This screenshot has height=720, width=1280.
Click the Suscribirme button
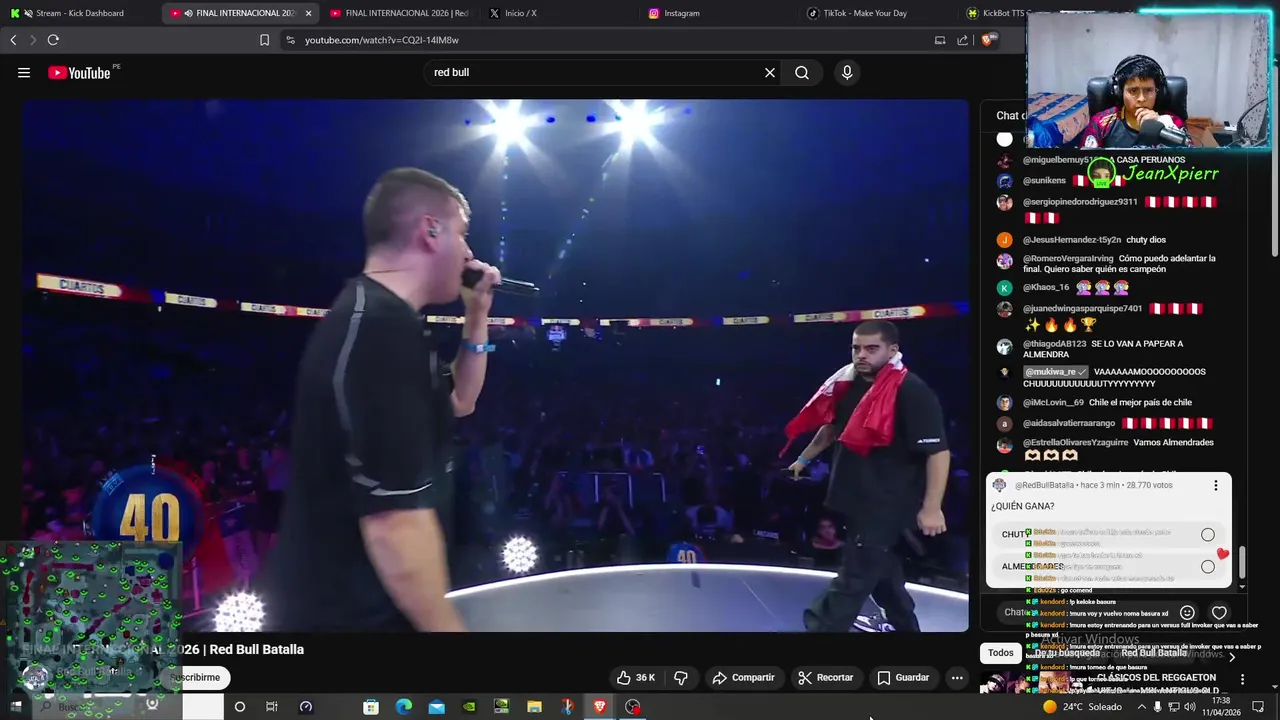coord(195,677)
